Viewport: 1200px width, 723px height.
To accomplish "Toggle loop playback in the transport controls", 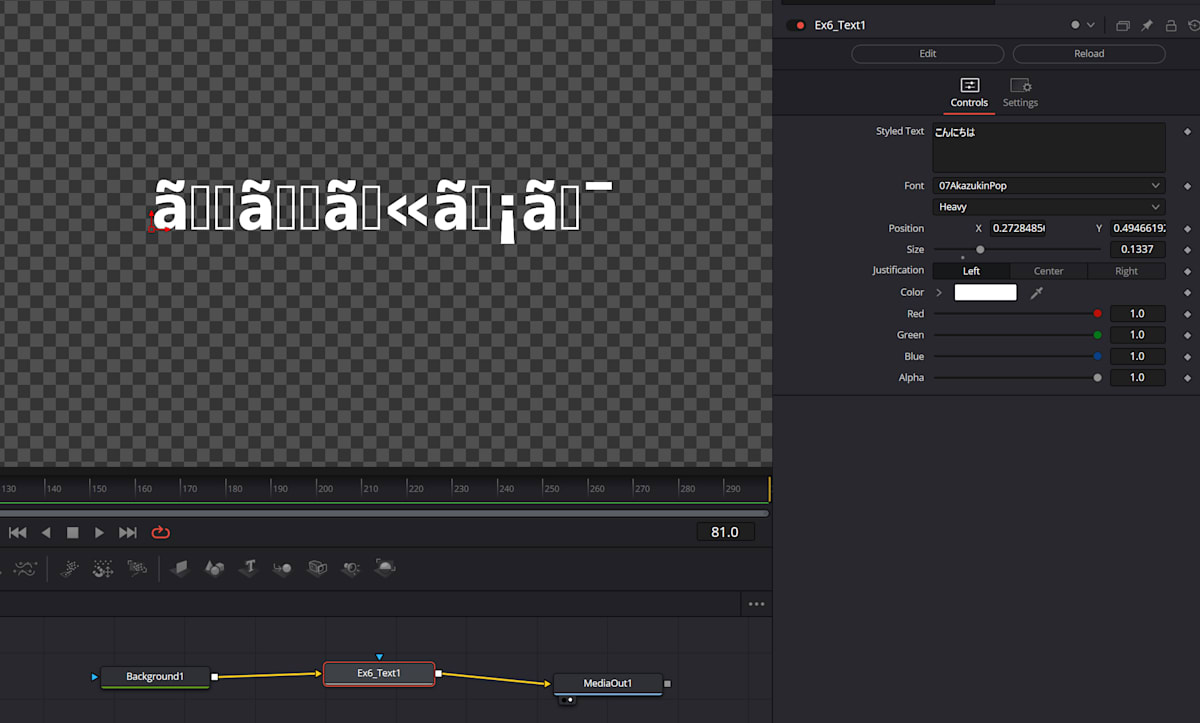I will 160,532.
